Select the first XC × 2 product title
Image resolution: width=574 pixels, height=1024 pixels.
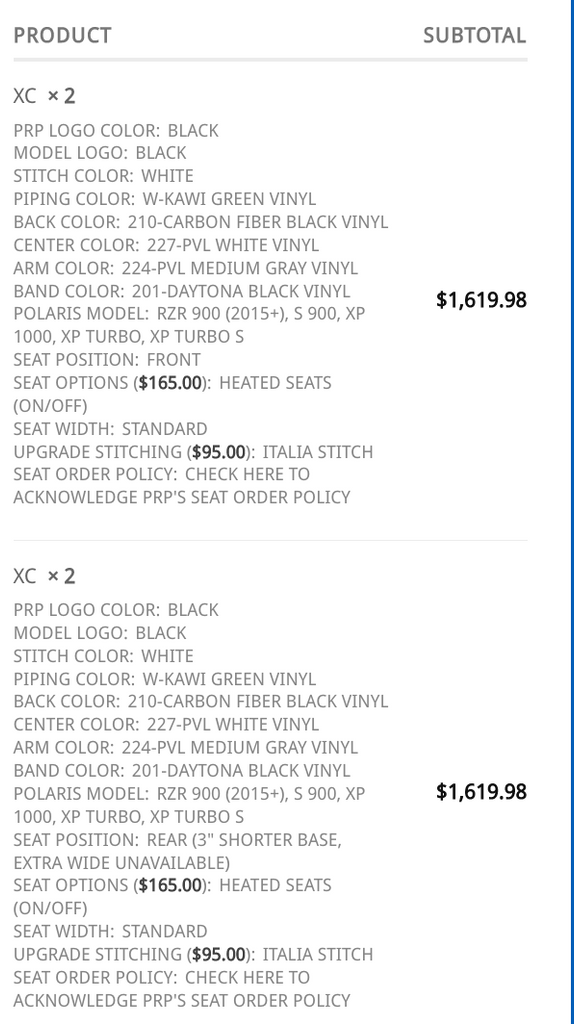[x=44, y=96]
